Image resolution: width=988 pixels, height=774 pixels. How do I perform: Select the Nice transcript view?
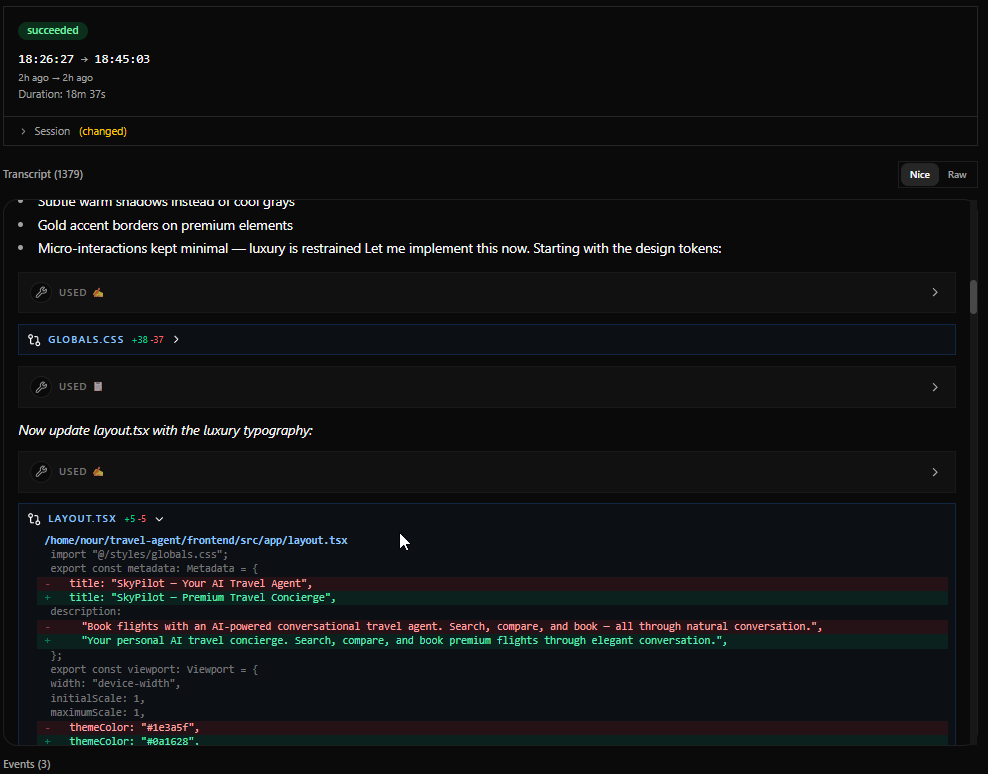tap(919, 175)
